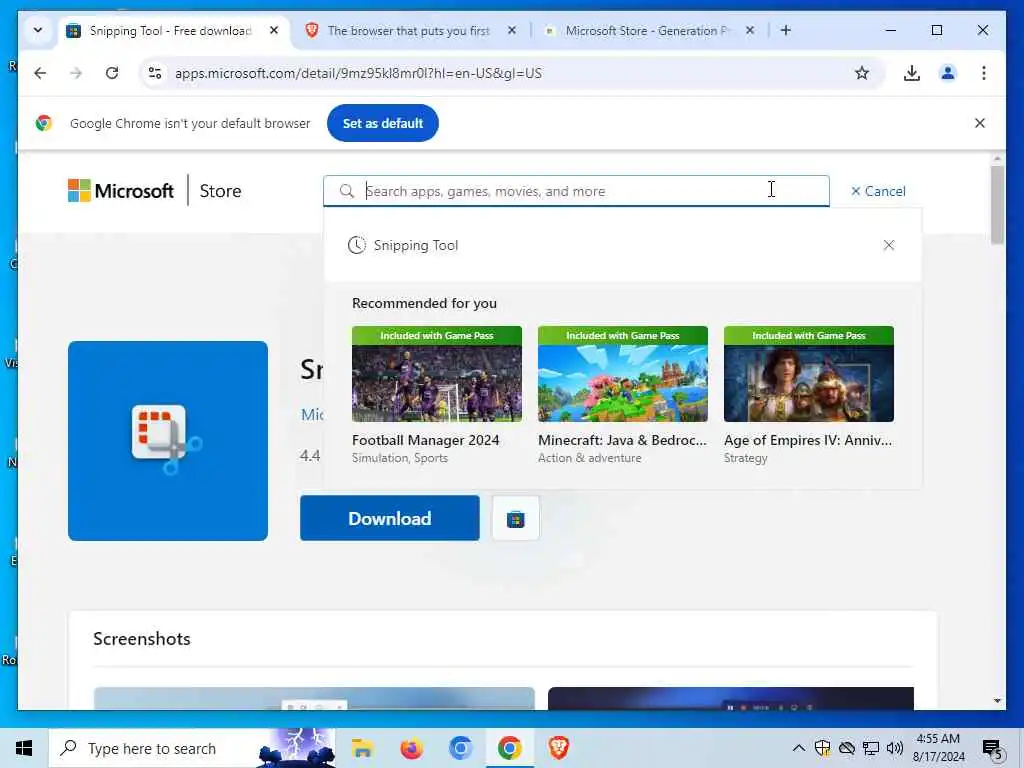This screenshot has width=1024, height=768.
Task: Switch to Microsoft Store Generation tab
Action: [x=647, y=31]
